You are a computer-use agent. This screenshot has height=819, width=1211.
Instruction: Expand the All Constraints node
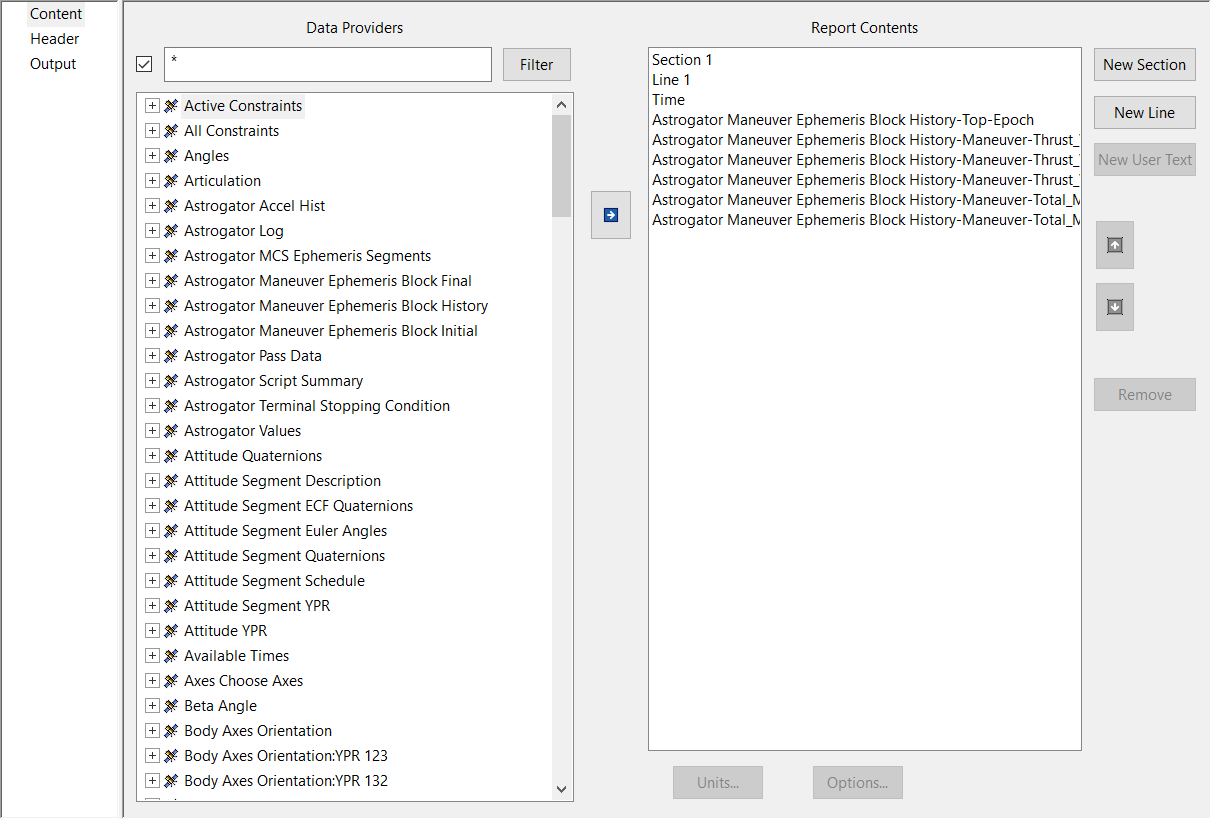(x=152, y=130)
